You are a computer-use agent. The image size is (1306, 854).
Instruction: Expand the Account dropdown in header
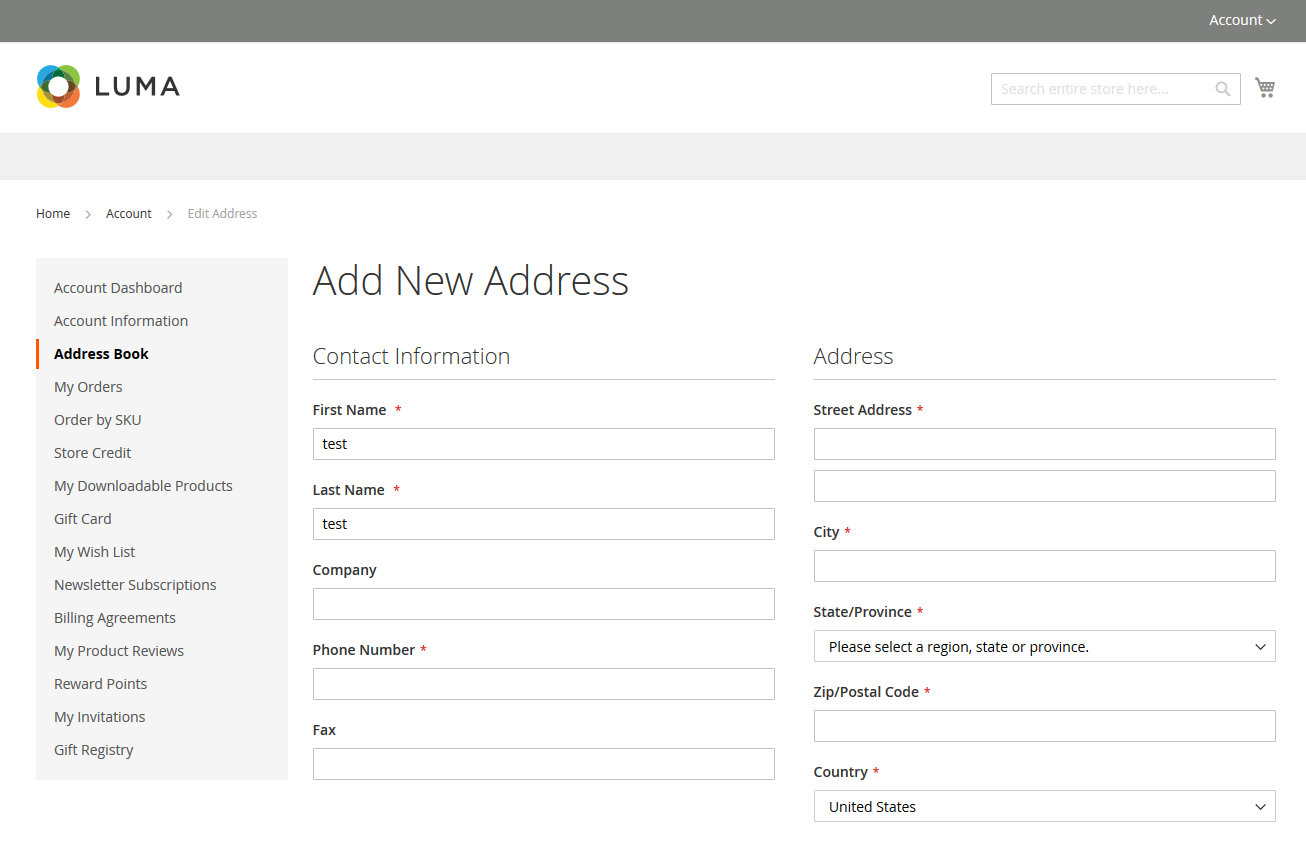pos(1242,20)
